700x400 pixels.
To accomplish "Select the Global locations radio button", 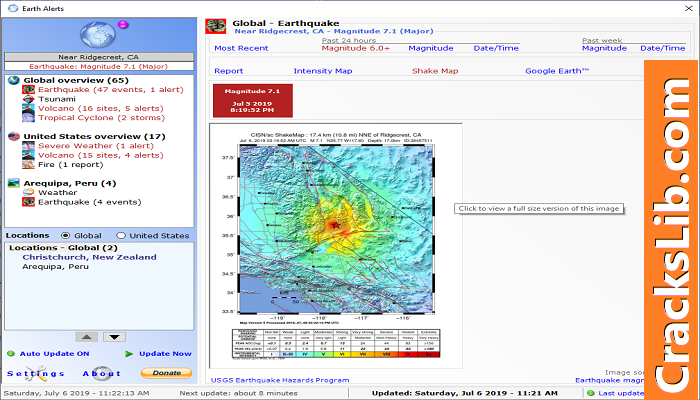I will click(65, 236).
